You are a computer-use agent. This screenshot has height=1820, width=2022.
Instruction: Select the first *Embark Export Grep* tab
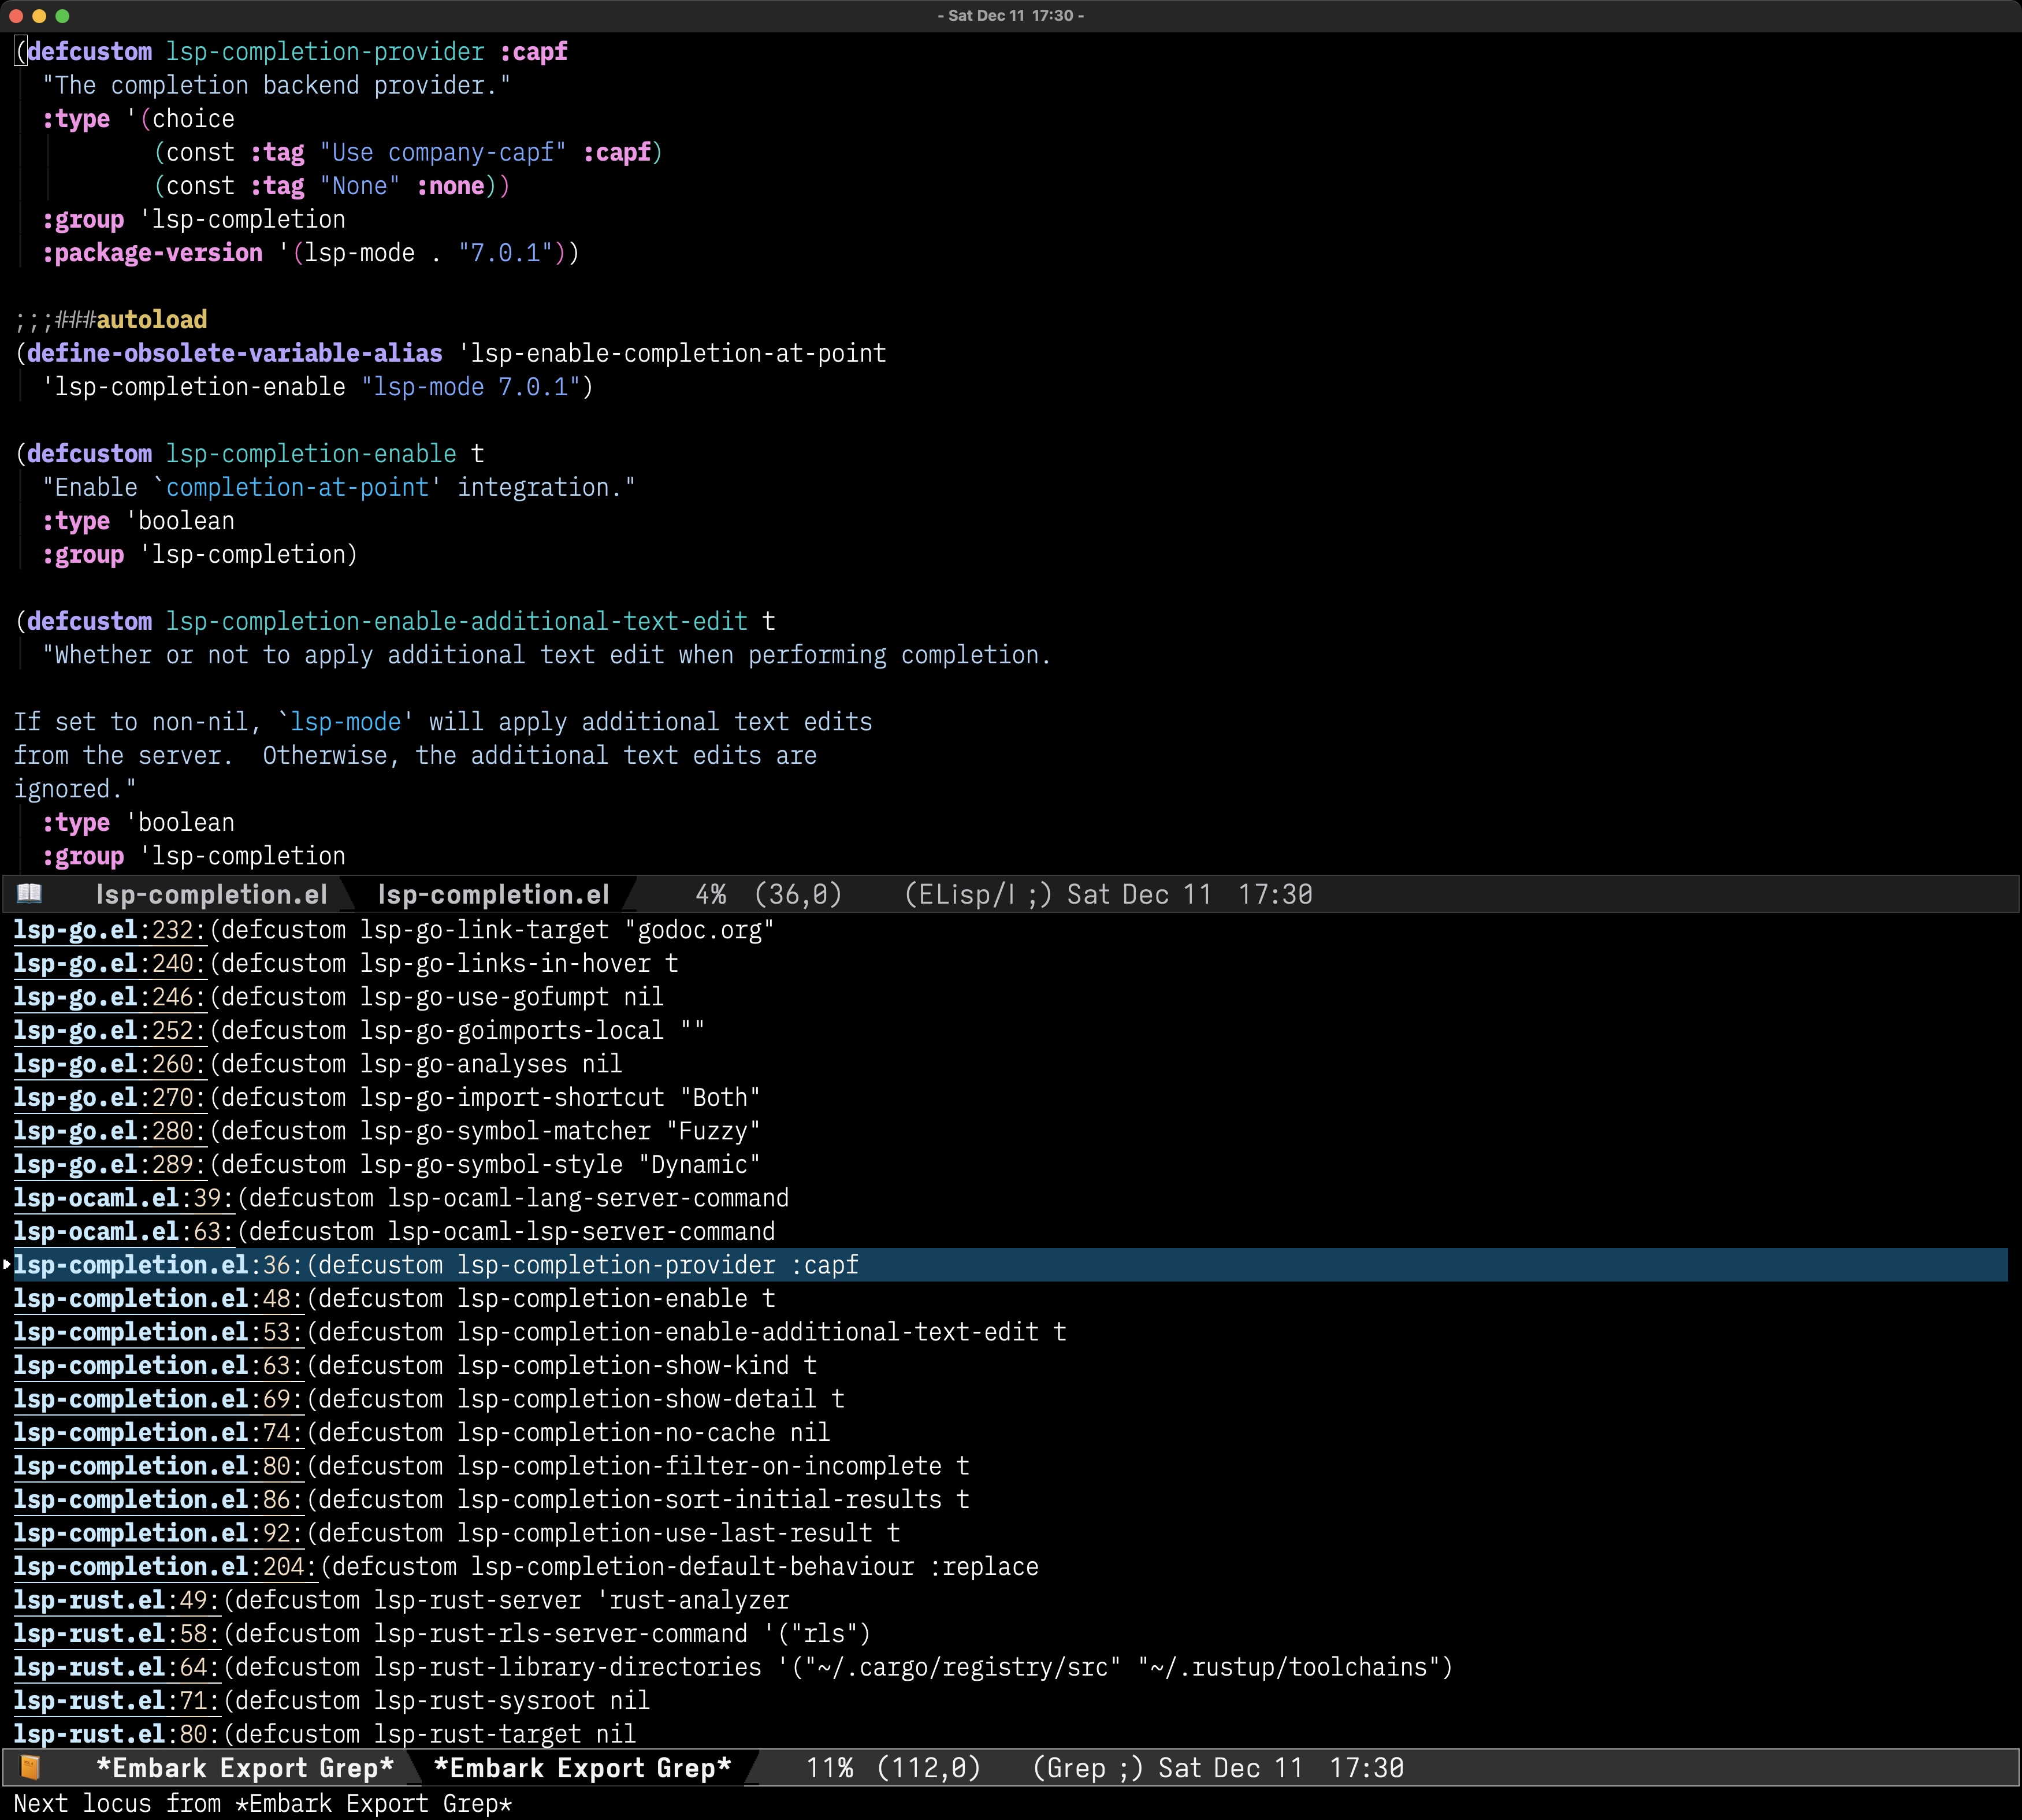(x=245, y=1768)
